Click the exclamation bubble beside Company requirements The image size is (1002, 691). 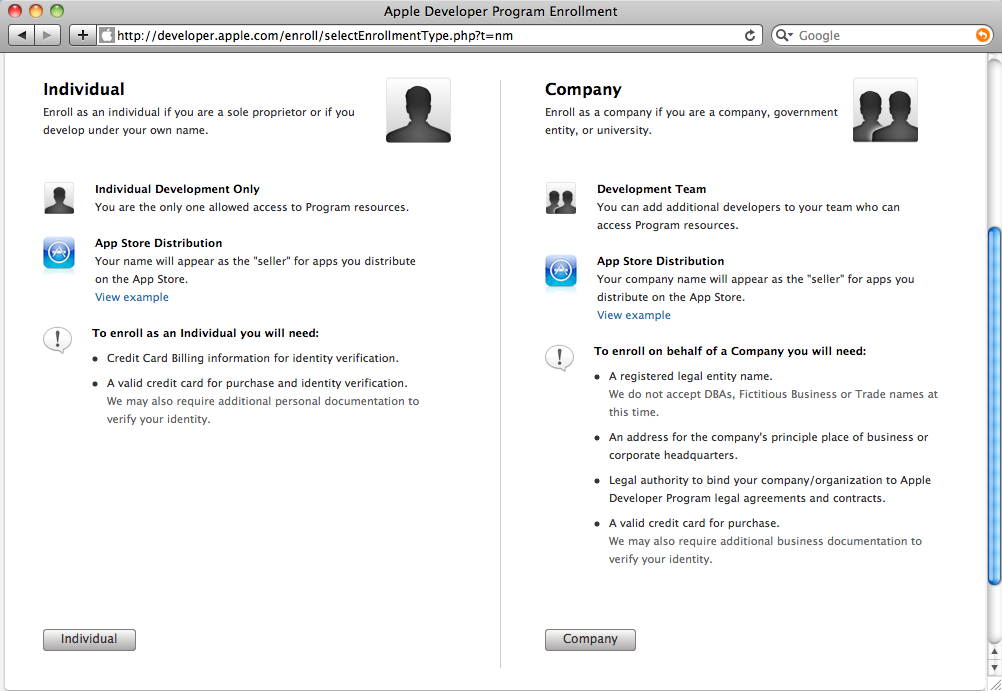559,358
